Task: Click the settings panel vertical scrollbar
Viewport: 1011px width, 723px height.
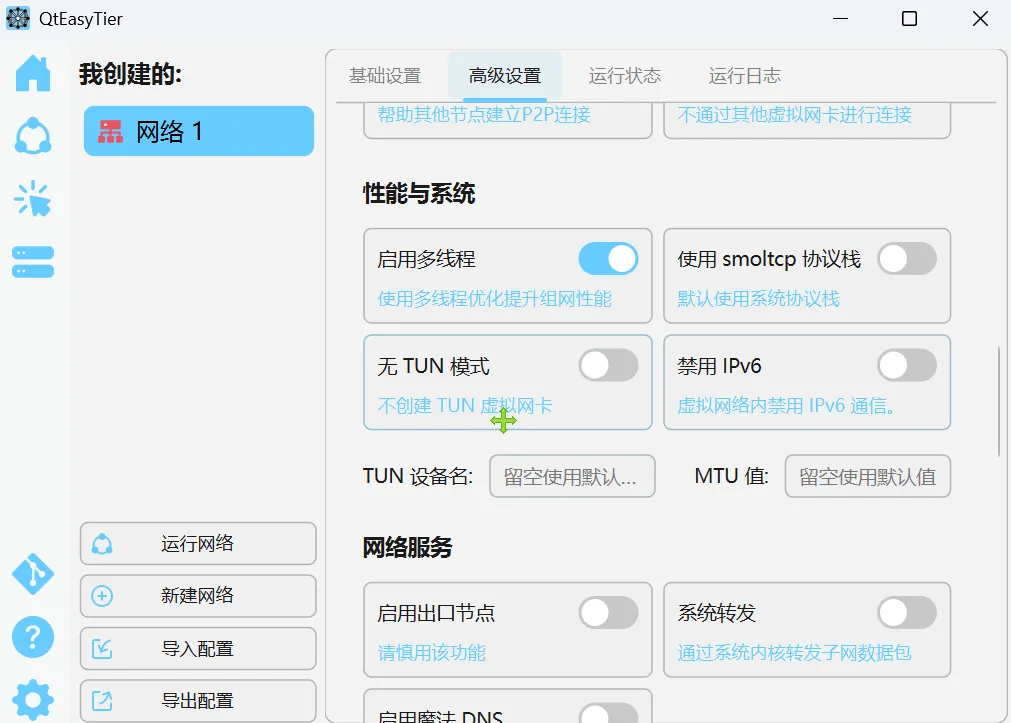Action: click(999, 401)
